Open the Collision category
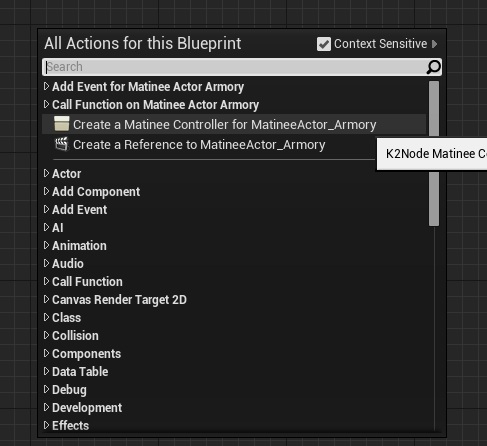 75,335
